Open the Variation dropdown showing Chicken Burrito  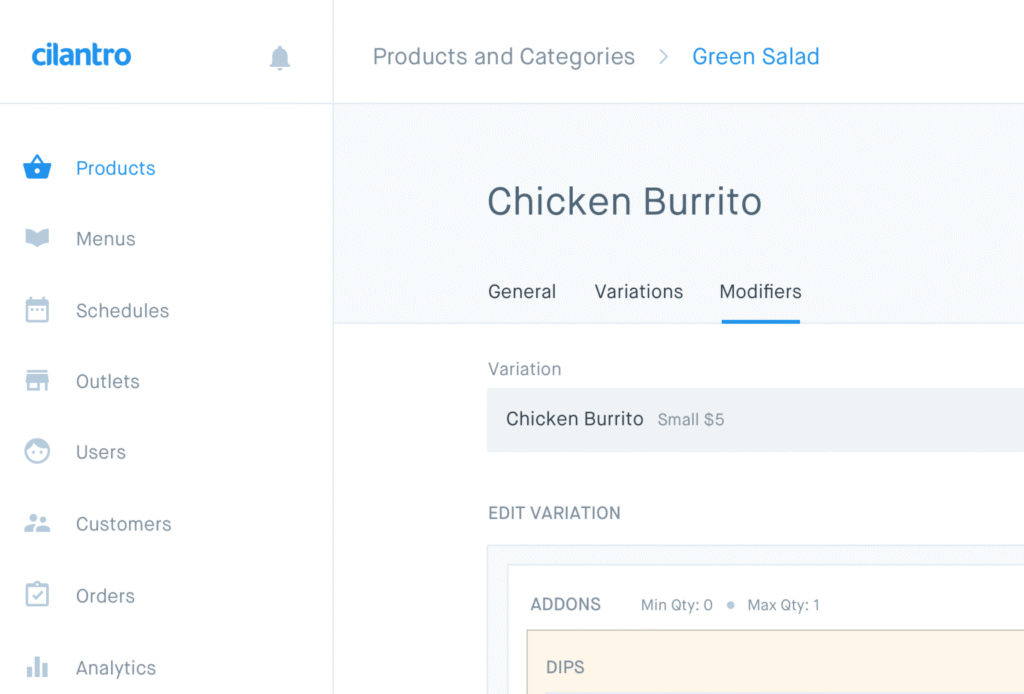(755, 420)
